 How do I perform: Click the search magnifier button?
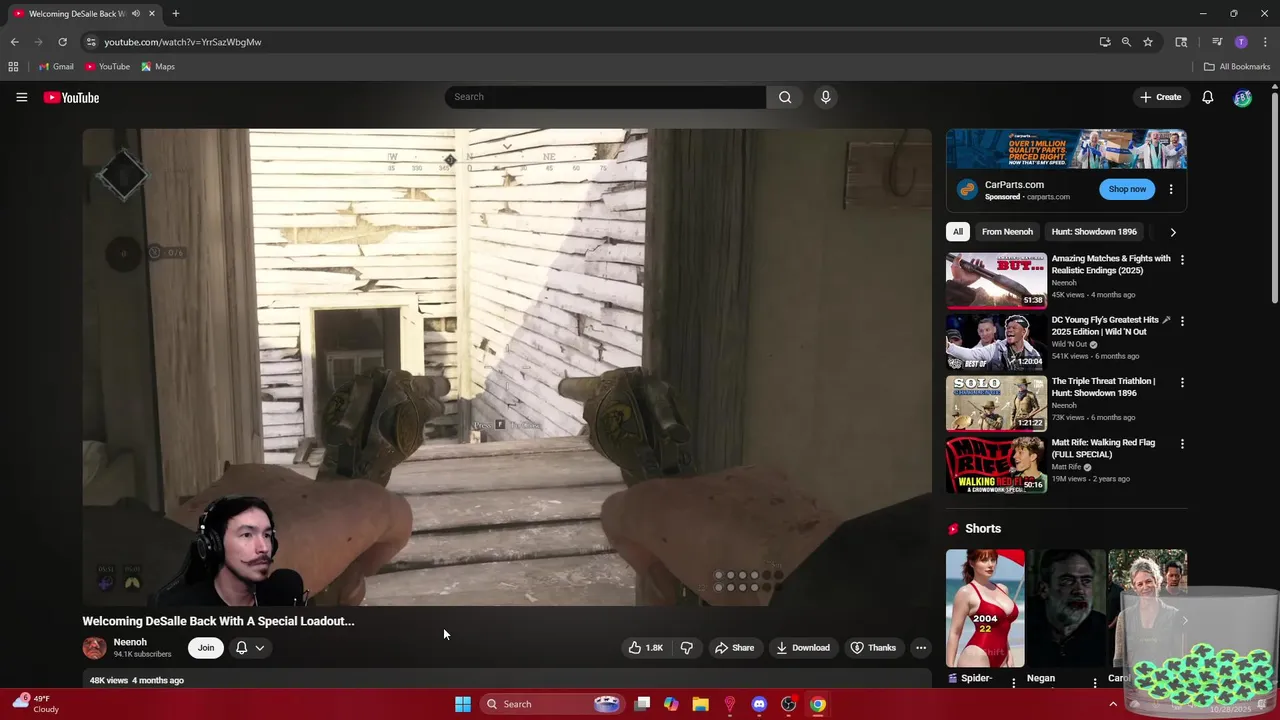(785, 97)
